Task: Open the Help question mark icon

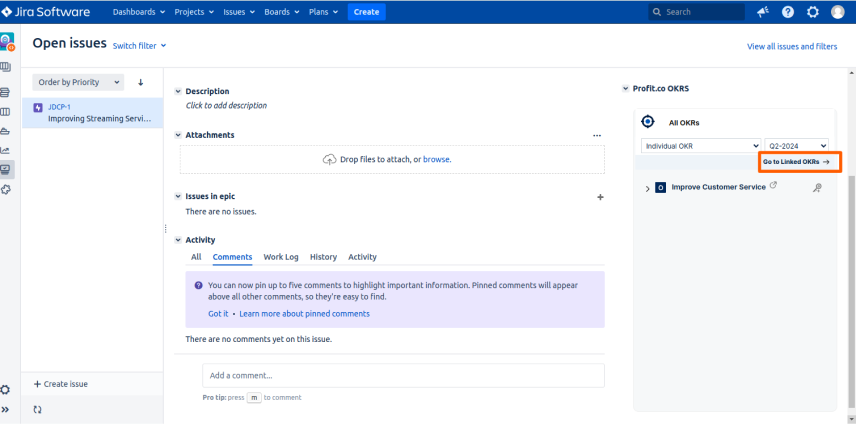Action: click(788, 12)
